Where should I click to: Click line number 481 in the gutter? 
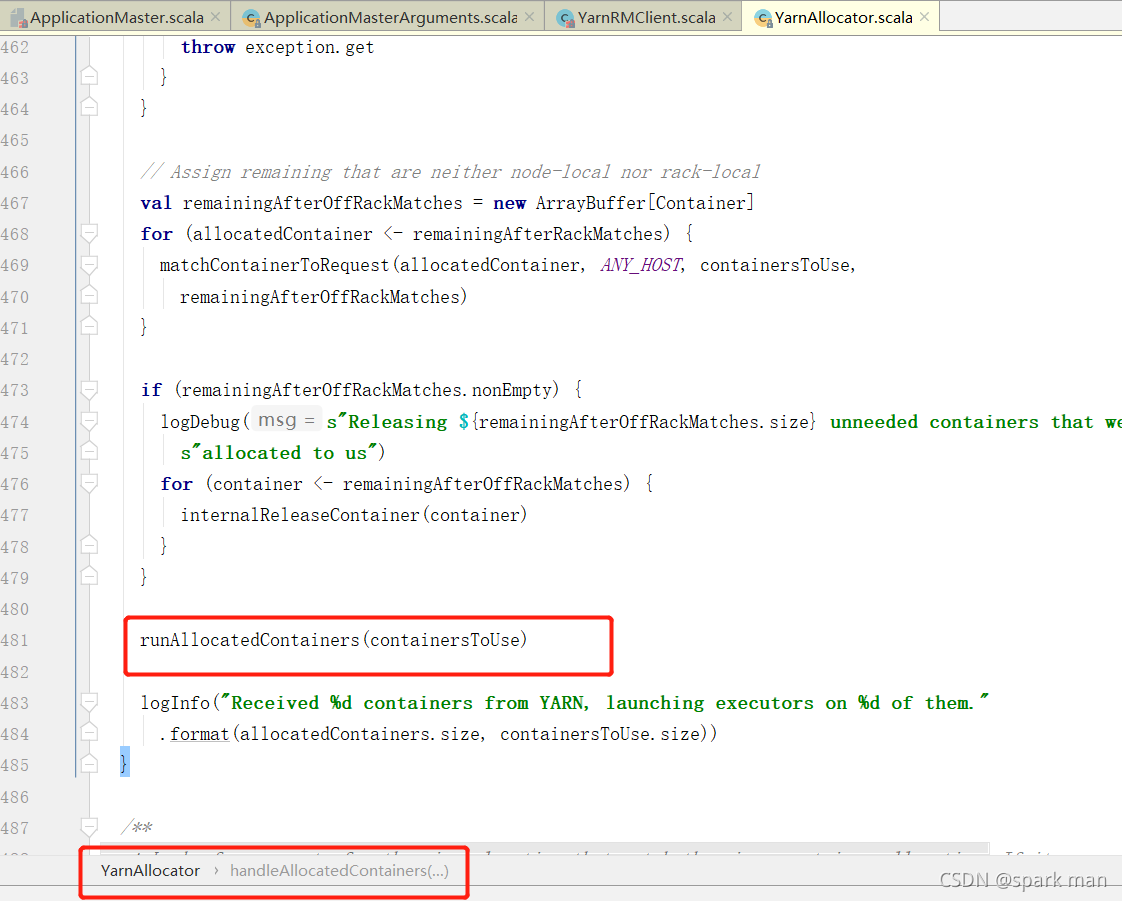coord(15,641)
